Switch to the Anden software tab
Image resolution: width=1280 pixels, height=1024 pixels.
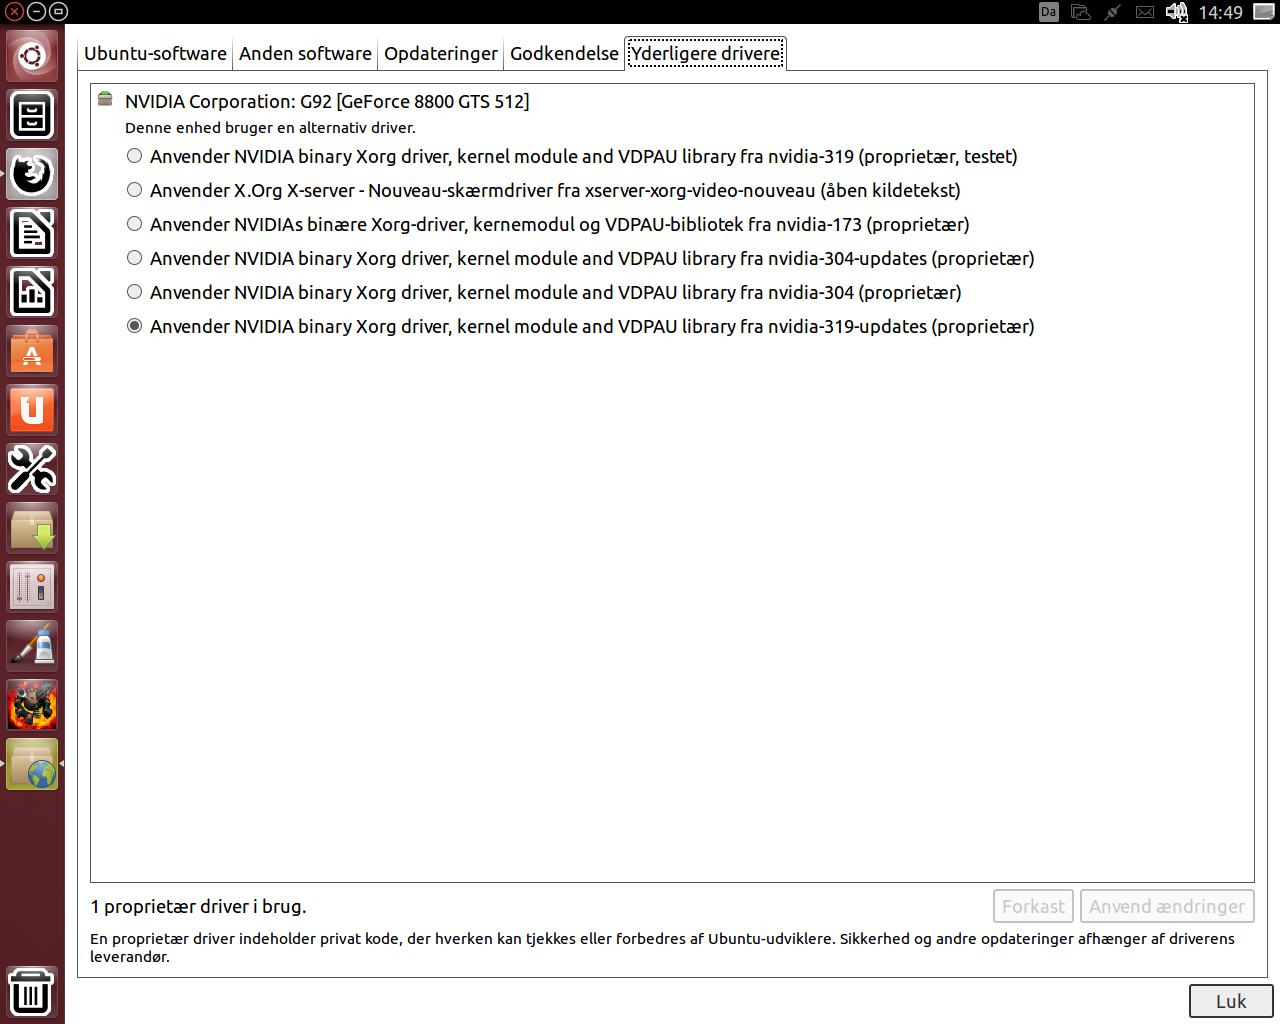click(305, 53)
